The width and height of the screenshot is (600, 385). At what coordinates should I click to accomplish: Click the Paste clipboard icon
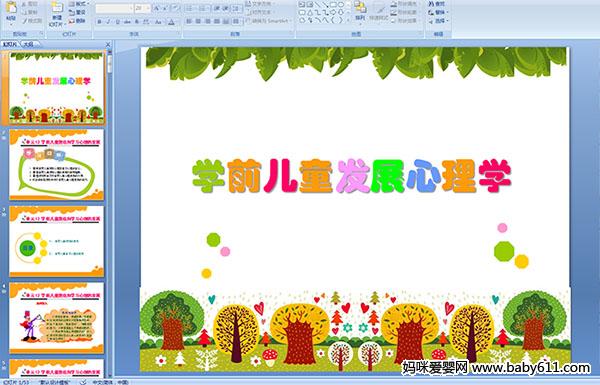point(11,8)
